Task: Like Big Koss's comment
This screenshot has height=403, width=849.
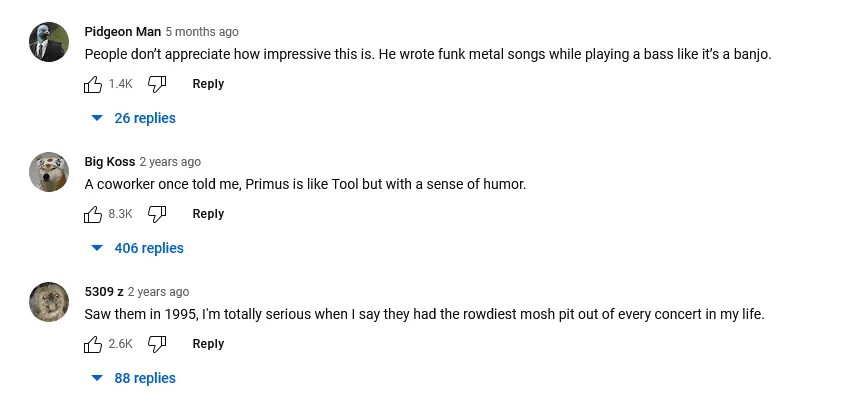Action: pyautogui.click(x=94, y=214)
